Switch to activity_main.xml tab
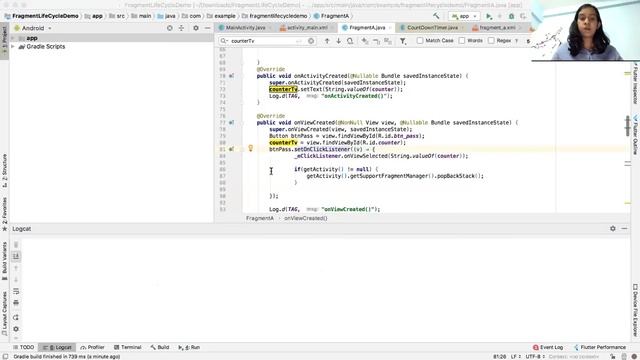Image resolution: width=640 pixels, height=360 pixels. tap(307, 28)
